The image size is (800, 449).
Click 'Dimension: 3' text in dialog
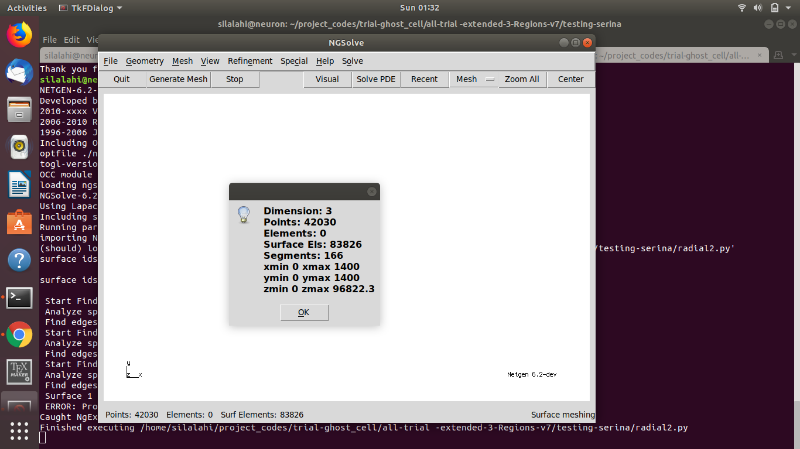(x=297, y=211)
